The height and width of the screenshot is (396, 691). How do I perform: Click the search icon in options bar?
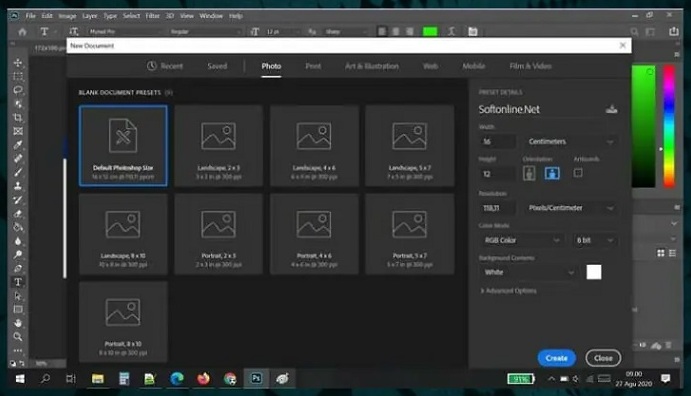(x=635, y=32)
